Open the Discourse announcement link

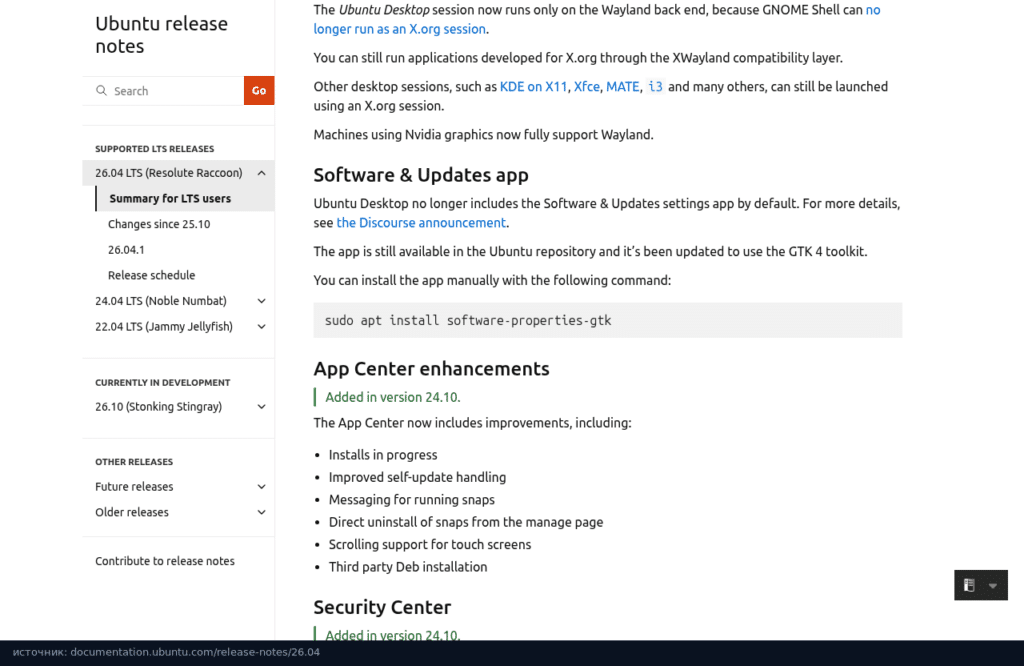click(421, 223)
